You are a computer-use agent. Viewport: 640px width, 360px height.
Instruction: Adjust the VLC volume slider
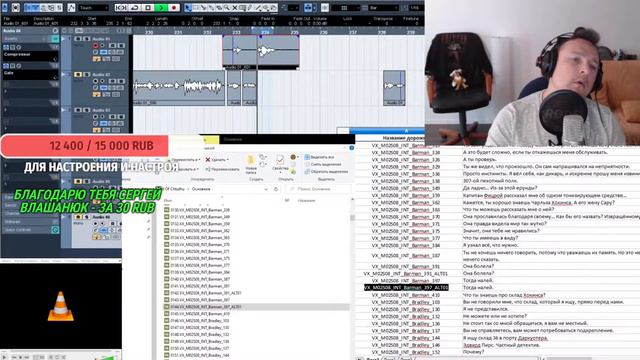coord(105,357)
